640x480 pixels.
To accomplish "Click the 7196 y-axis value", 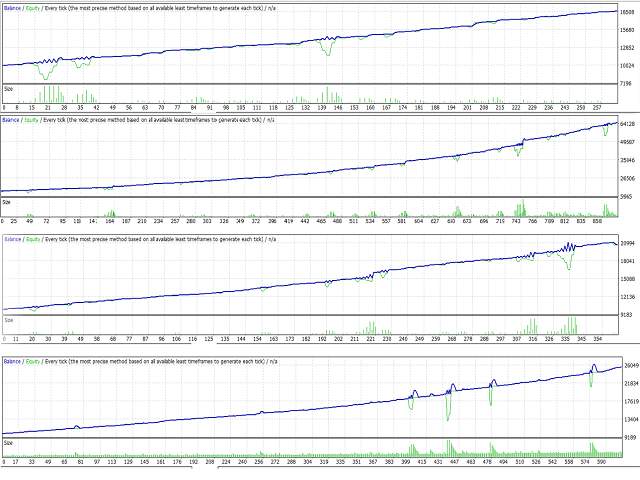I will point(626,84).
